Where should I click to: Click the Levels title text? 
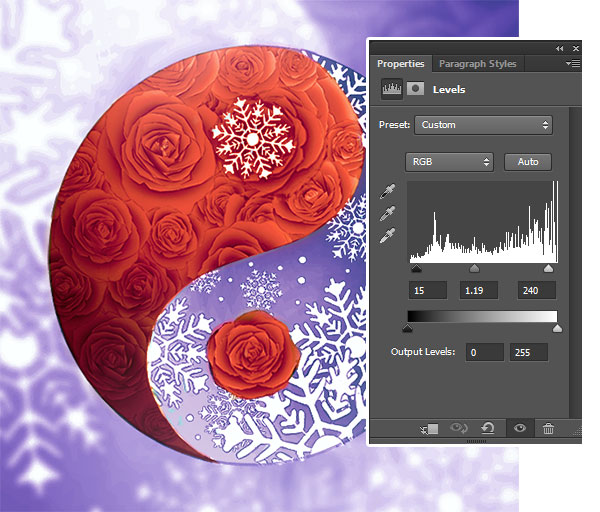point(449,90)
